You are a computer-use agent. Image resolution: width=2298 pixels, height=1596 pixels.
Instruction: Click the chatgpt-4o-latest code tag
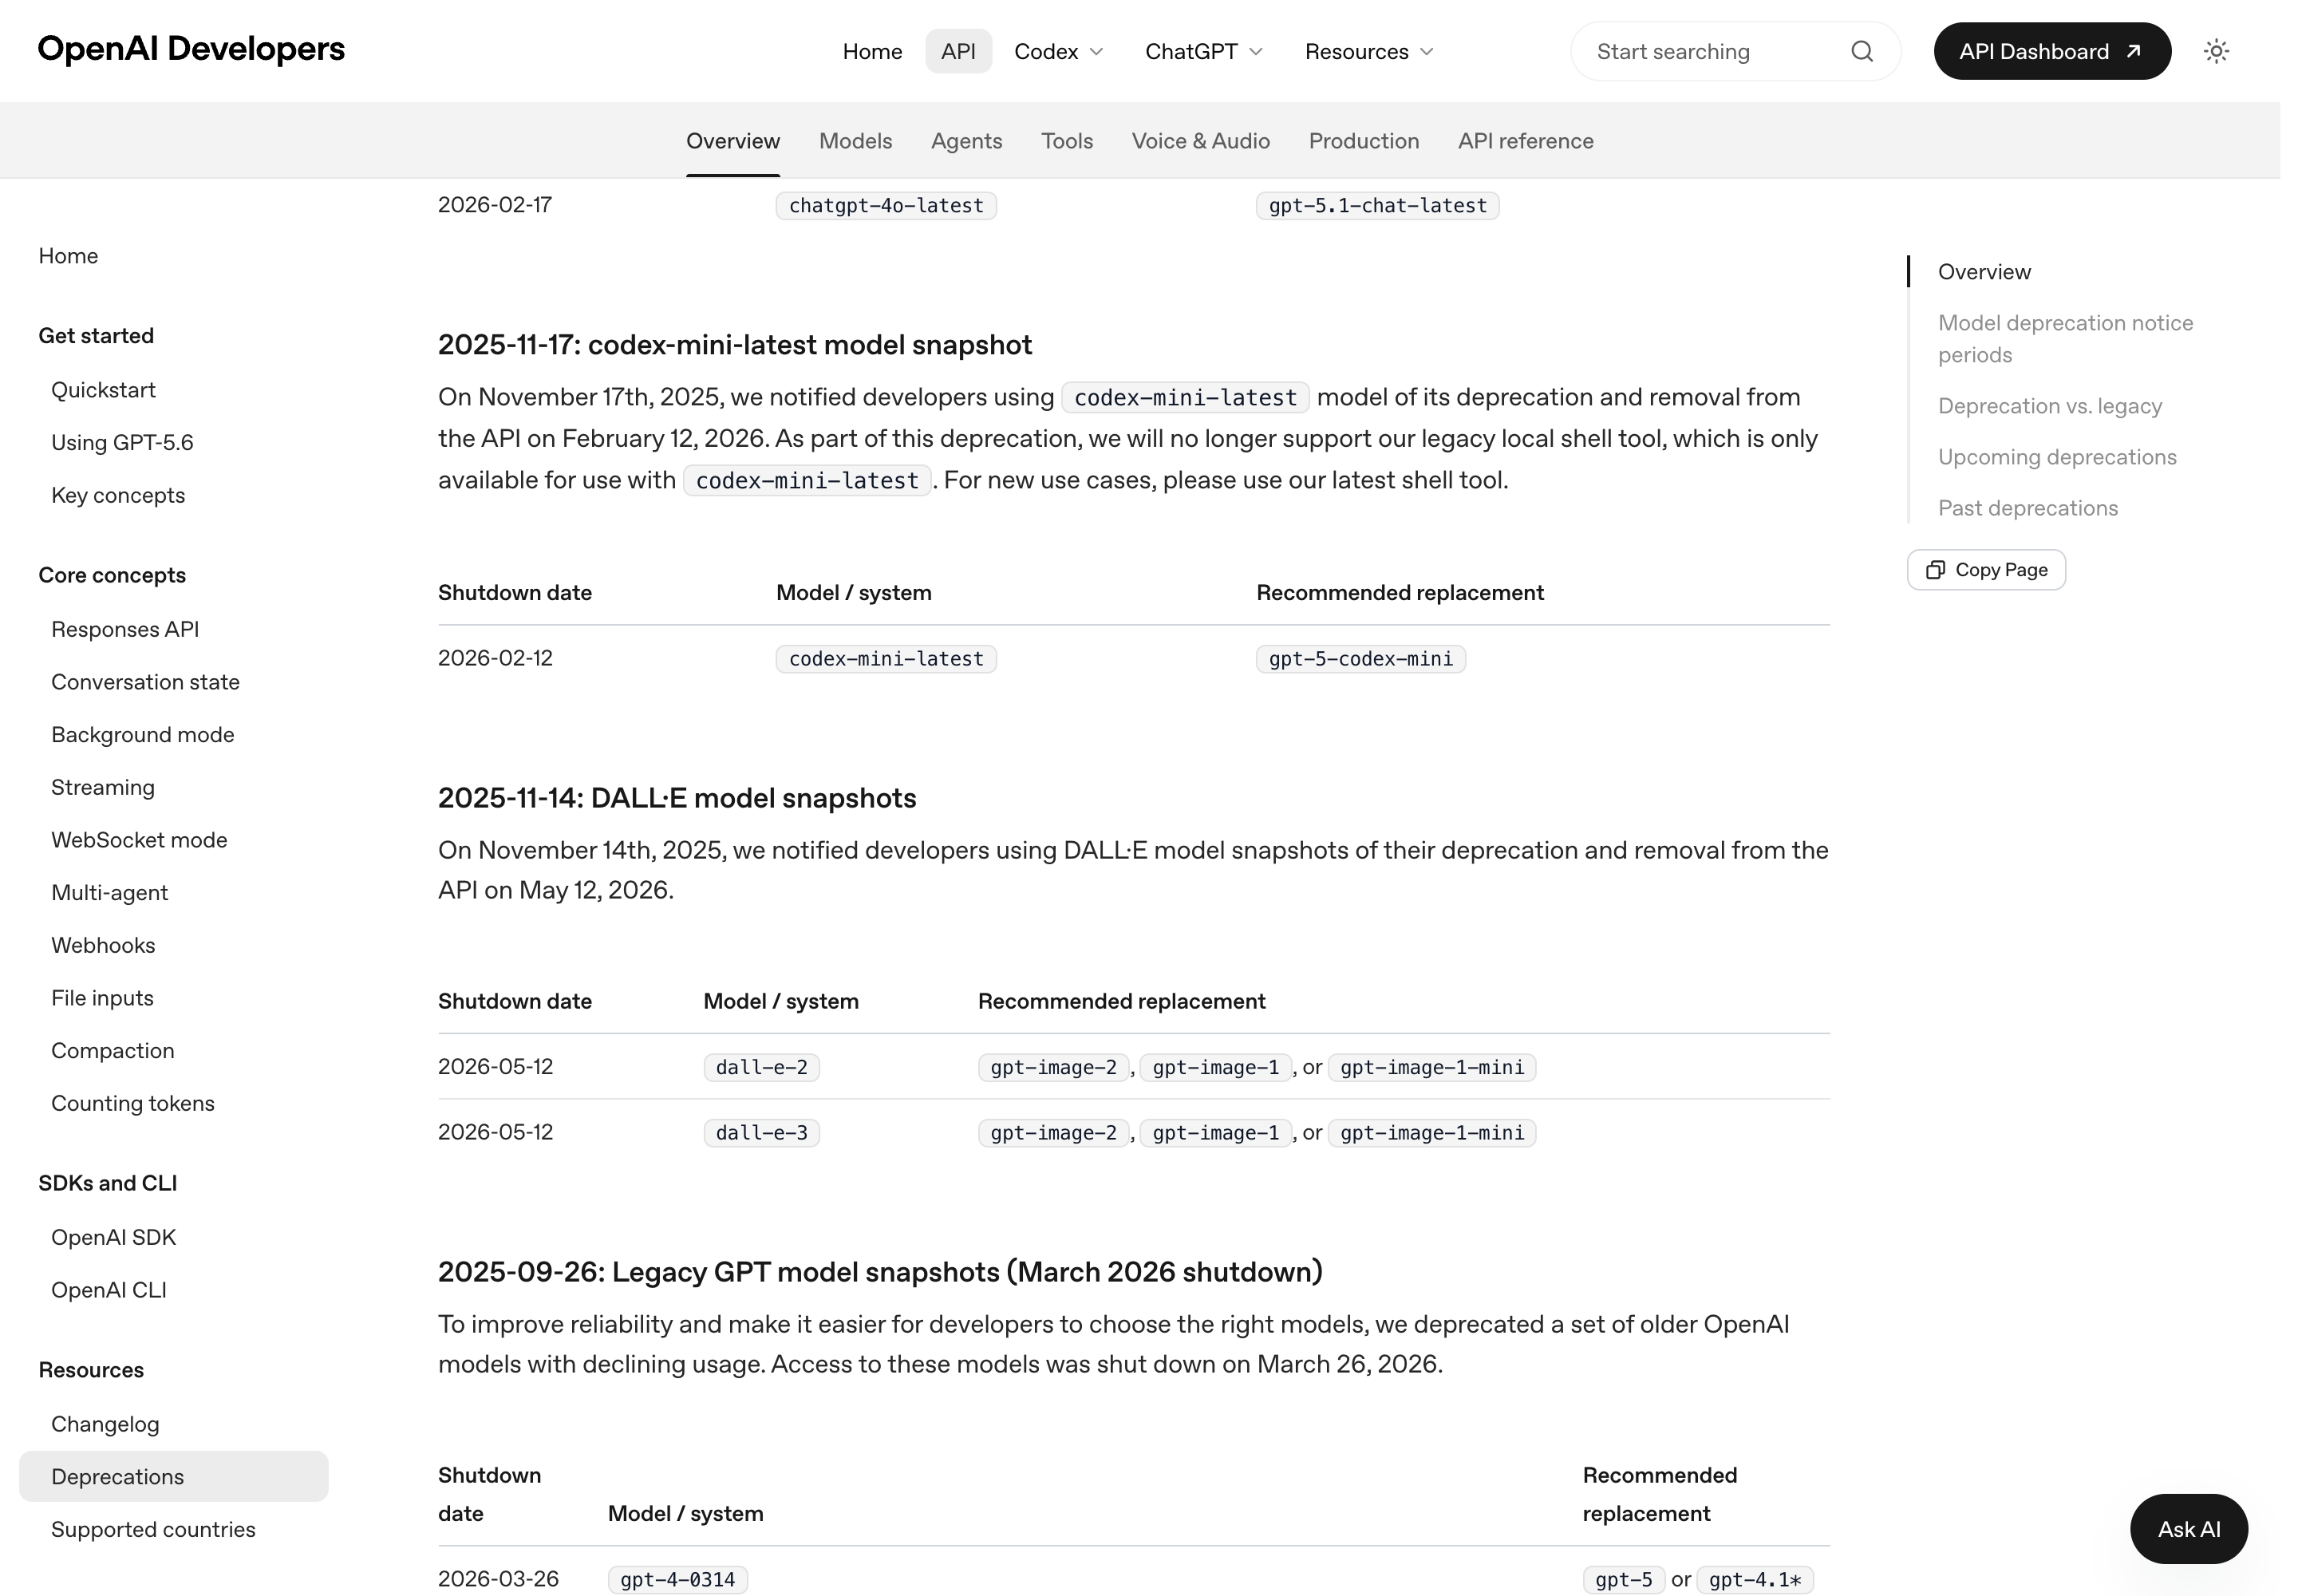[x=886, y=206]
